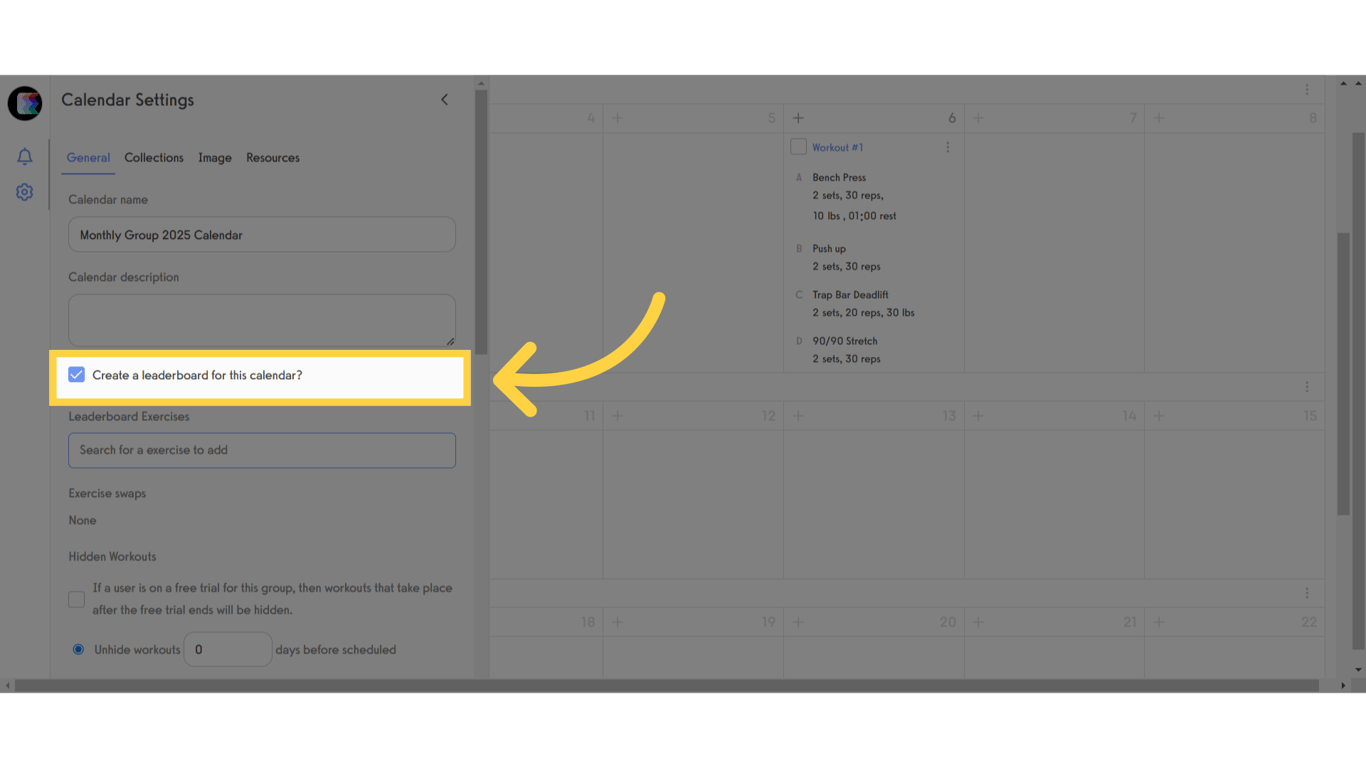
Task: Click the Trap Bar Deadlift exercise name
Action: (x=850, y=295)
